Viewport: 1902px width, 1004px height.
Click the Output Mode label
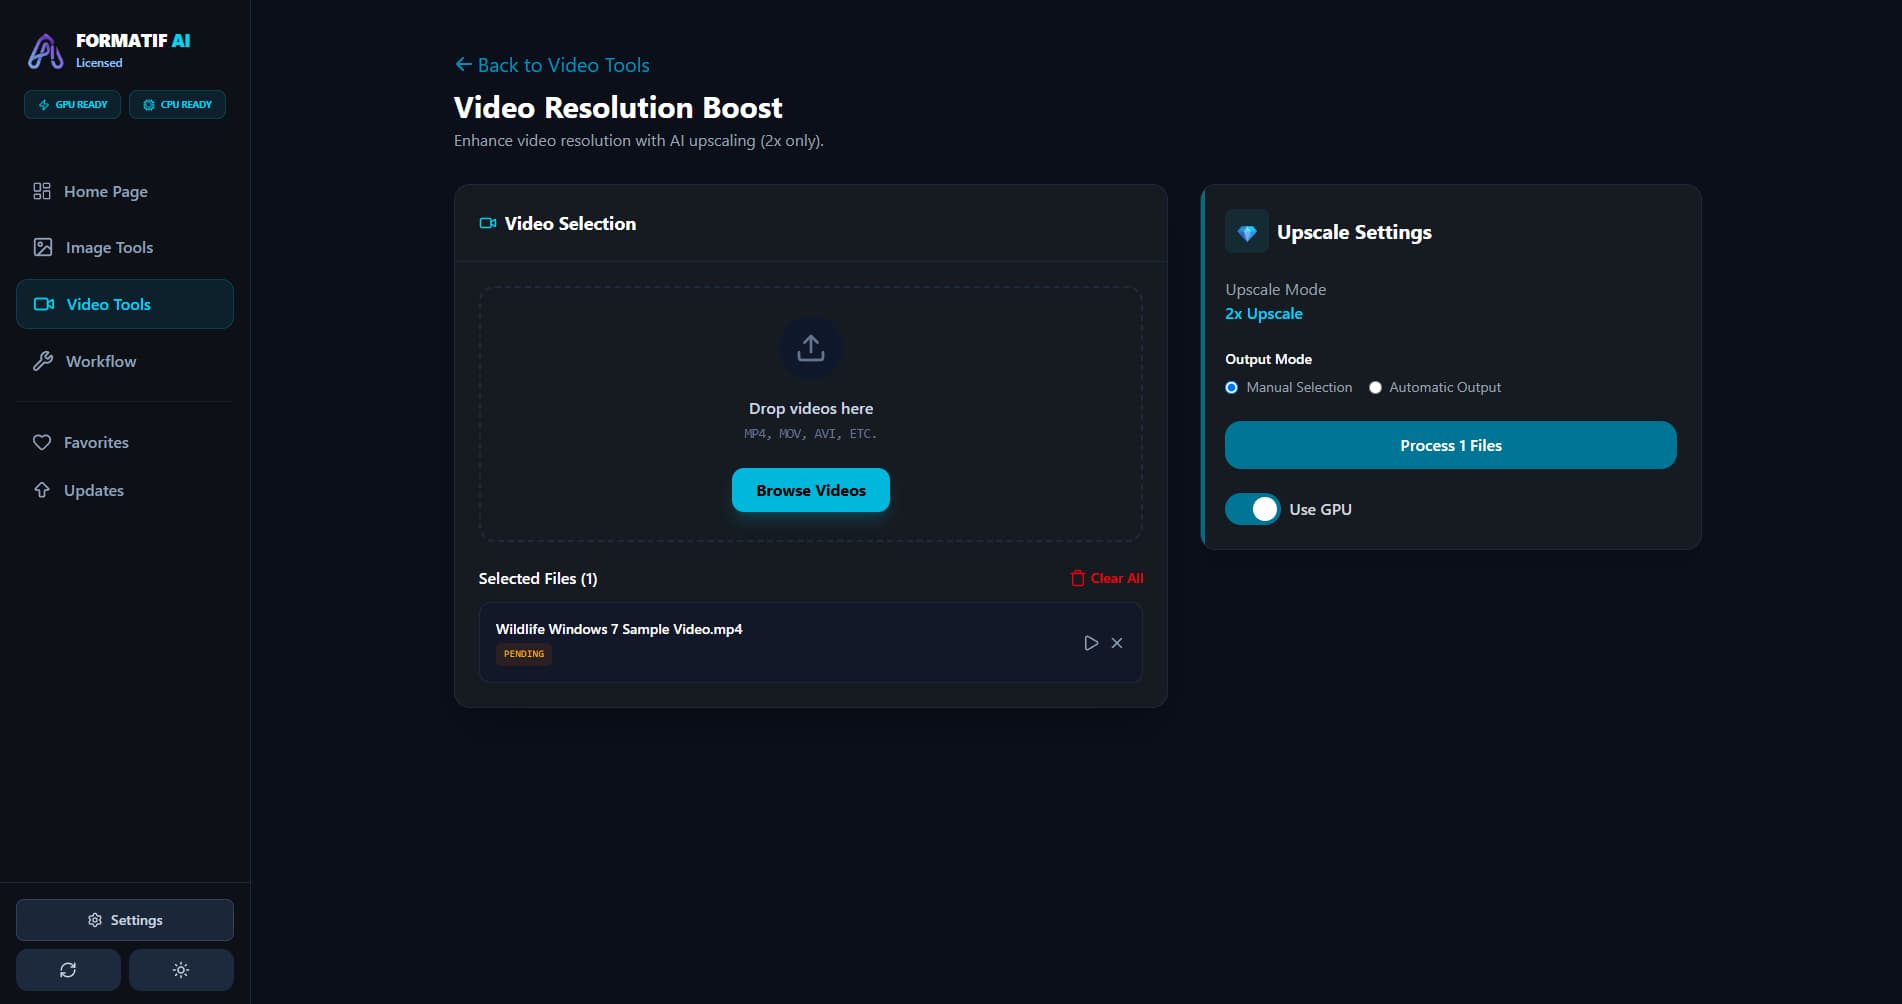(x=1268, y=359)
